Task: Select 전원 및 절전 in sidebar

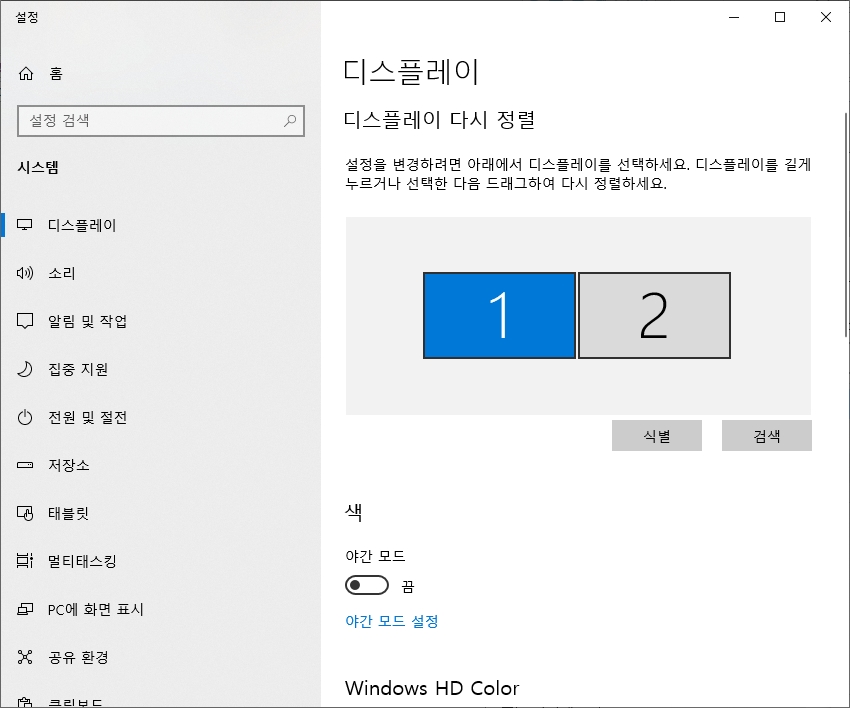Action: click(160, 417)
